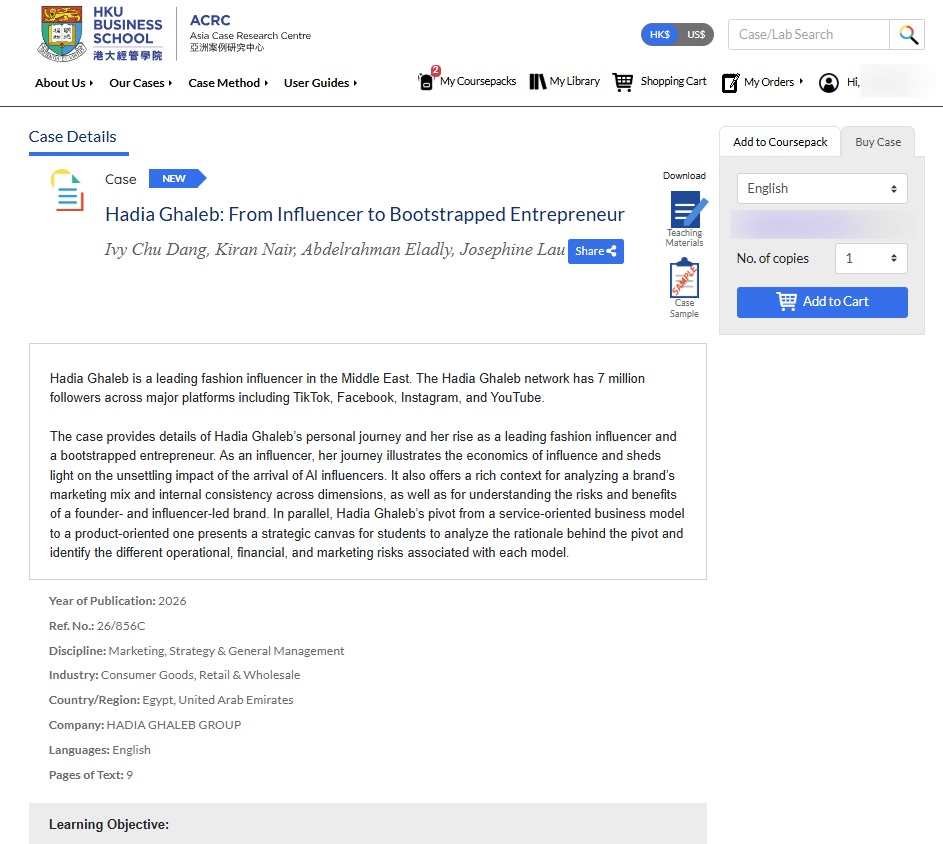Click the Discipline Marketing, Strategy text
Image resolution: width=943 pixels, height=844 pixels.
click(x=197, y=651)
